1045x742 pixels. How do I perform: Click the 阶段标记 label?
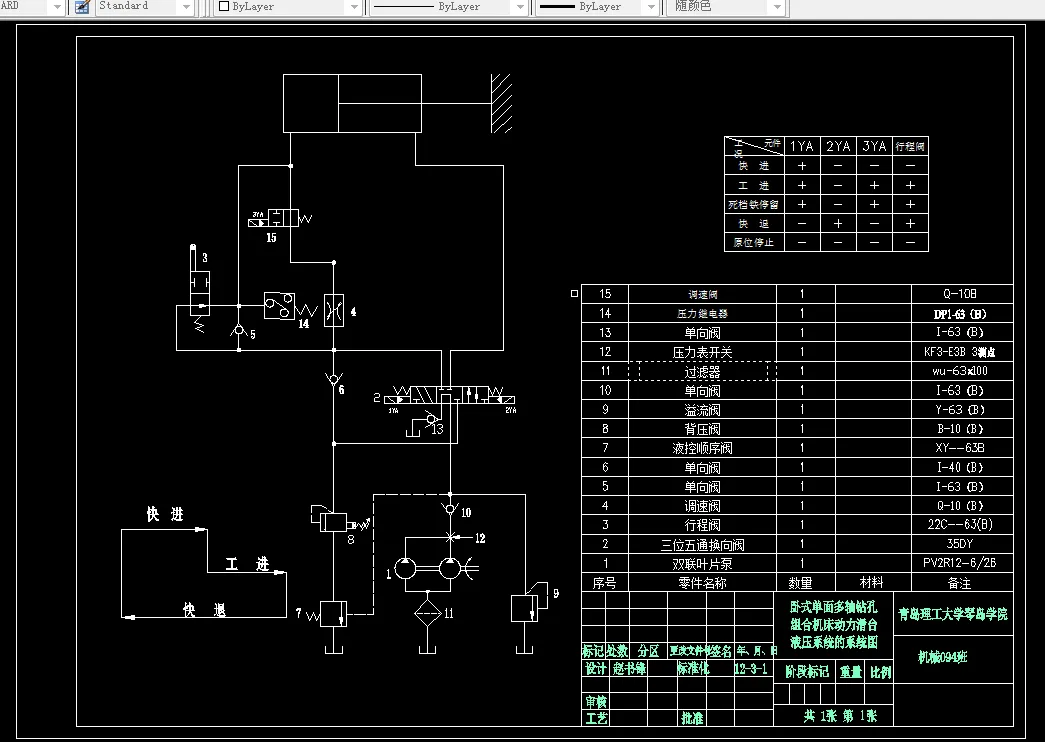(x=807, y=672)
